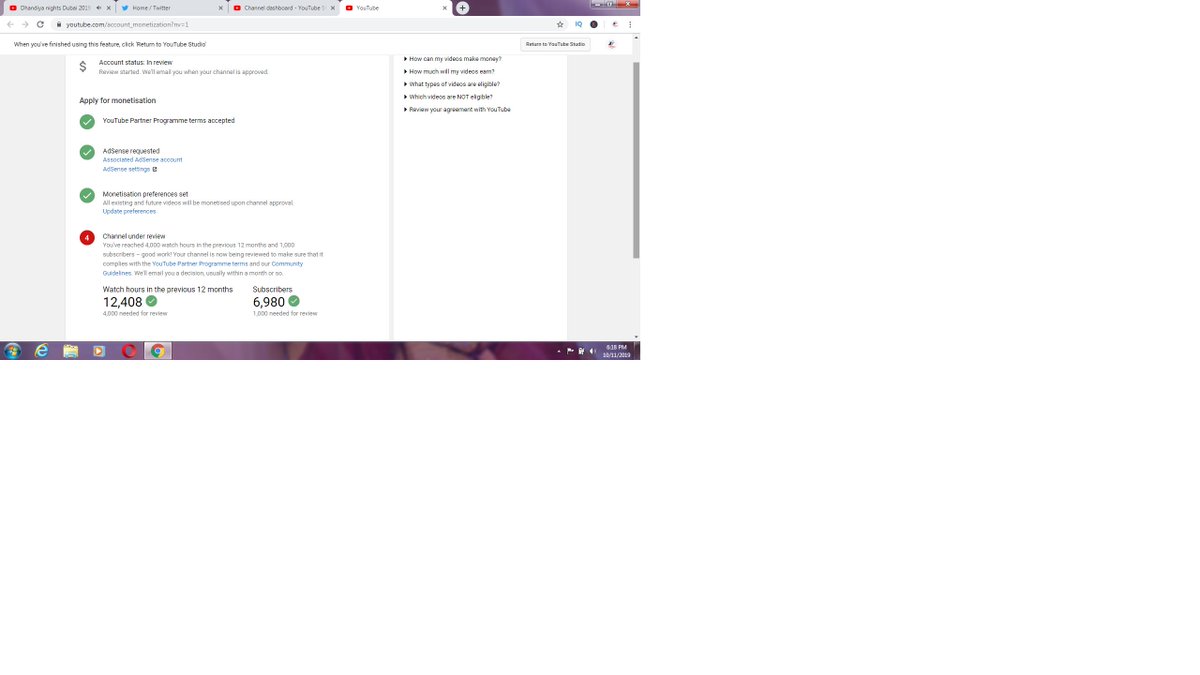Go forward in browser history
The width and height of the screenshot is (1200, 675).
(25, 24)
